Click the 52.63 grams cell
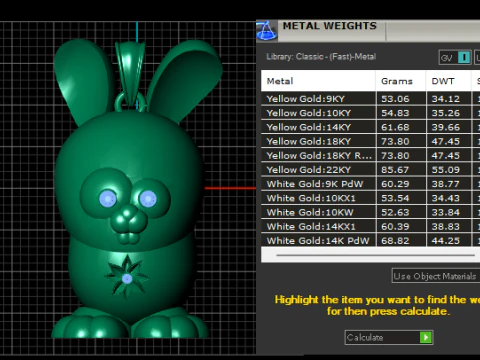 (x=401, y=212)
